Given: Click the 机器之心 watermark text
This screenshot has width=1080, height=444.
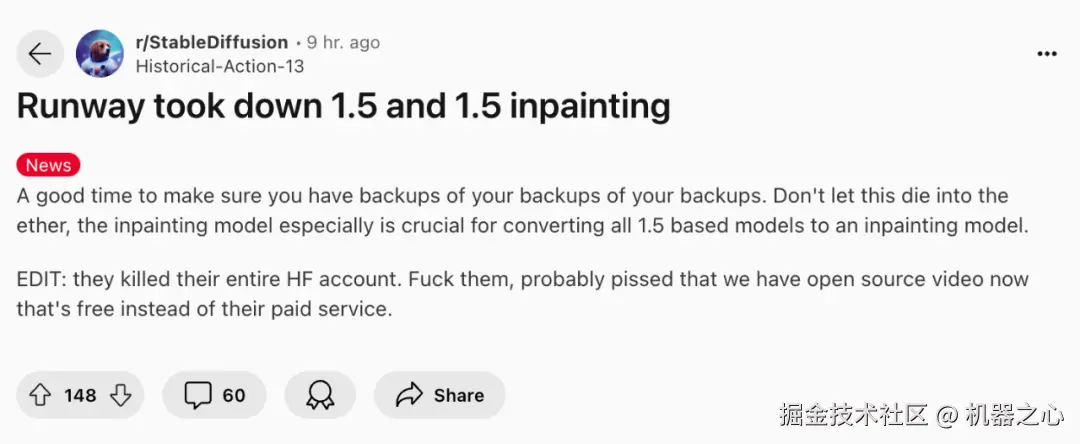Looking at the screenshot, I should tap(1018, 414).
